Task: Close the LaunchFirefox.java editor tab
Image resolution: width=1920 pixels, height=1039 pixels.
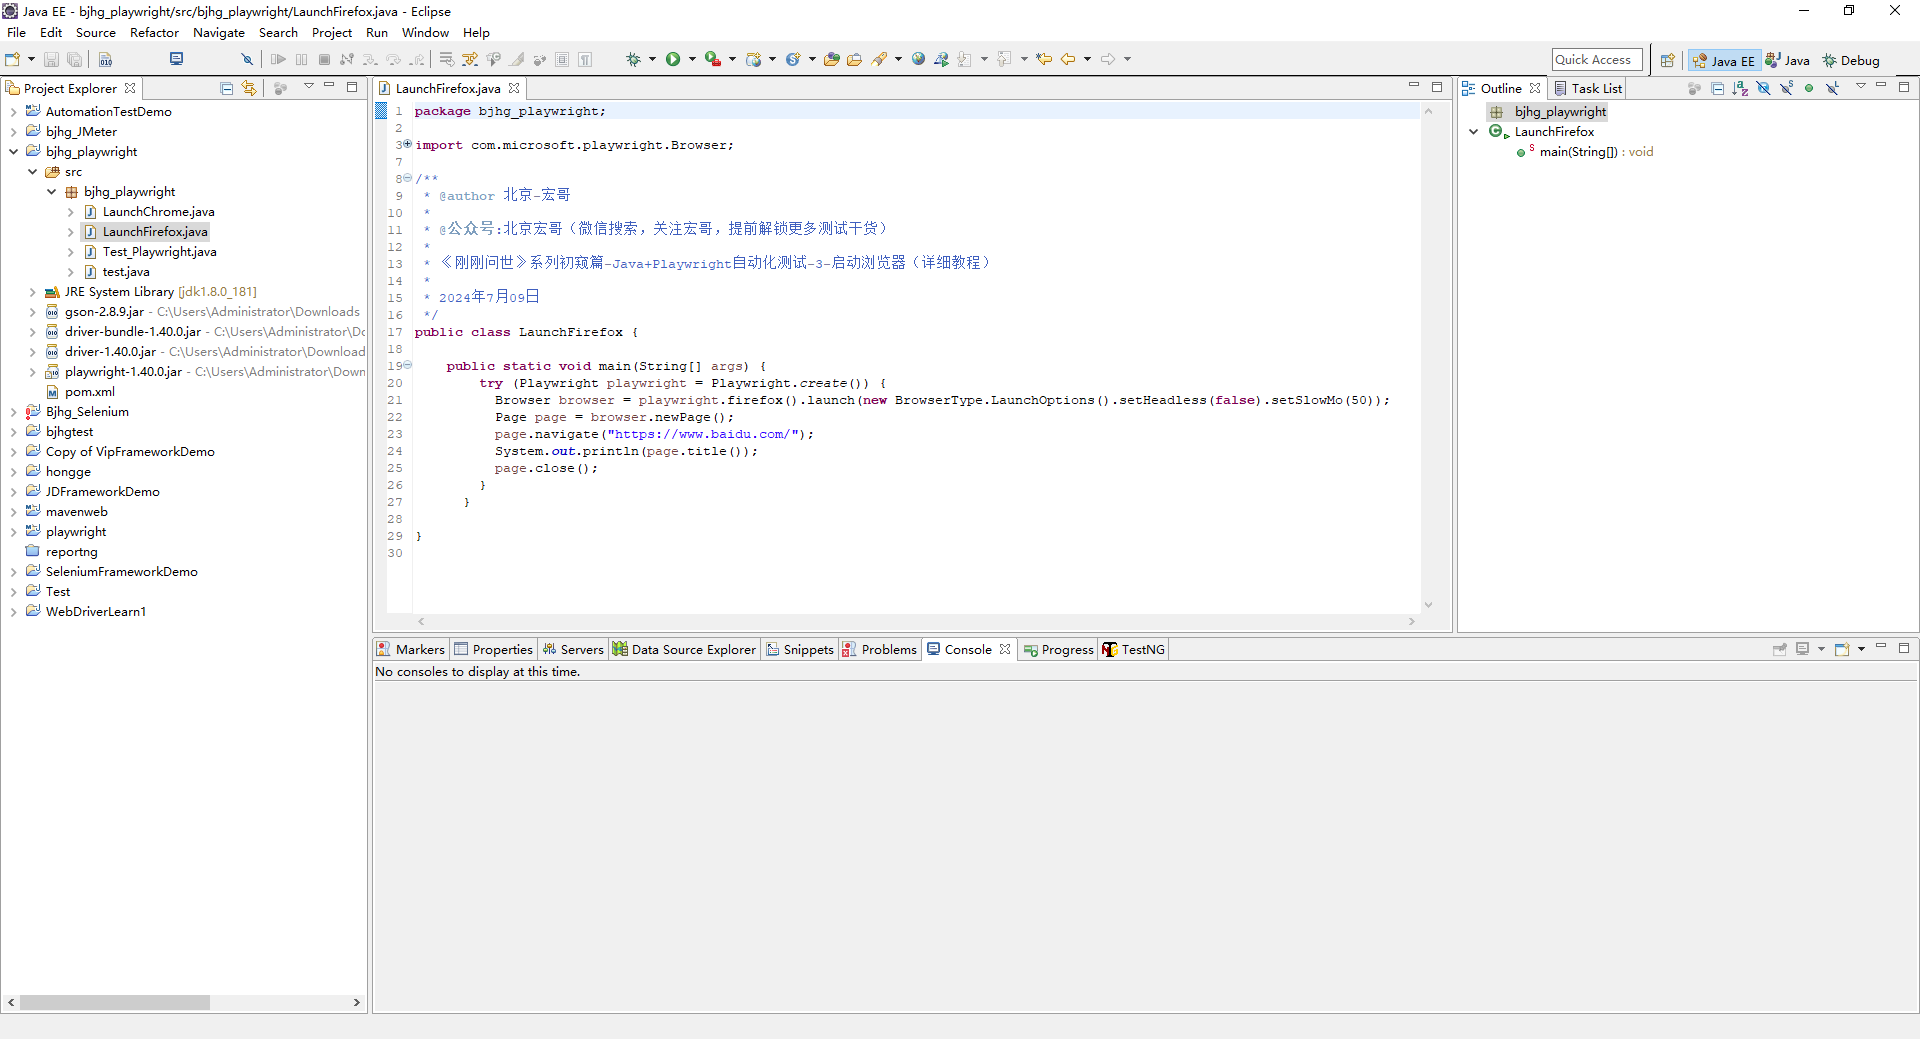Action: coord(514,89)
